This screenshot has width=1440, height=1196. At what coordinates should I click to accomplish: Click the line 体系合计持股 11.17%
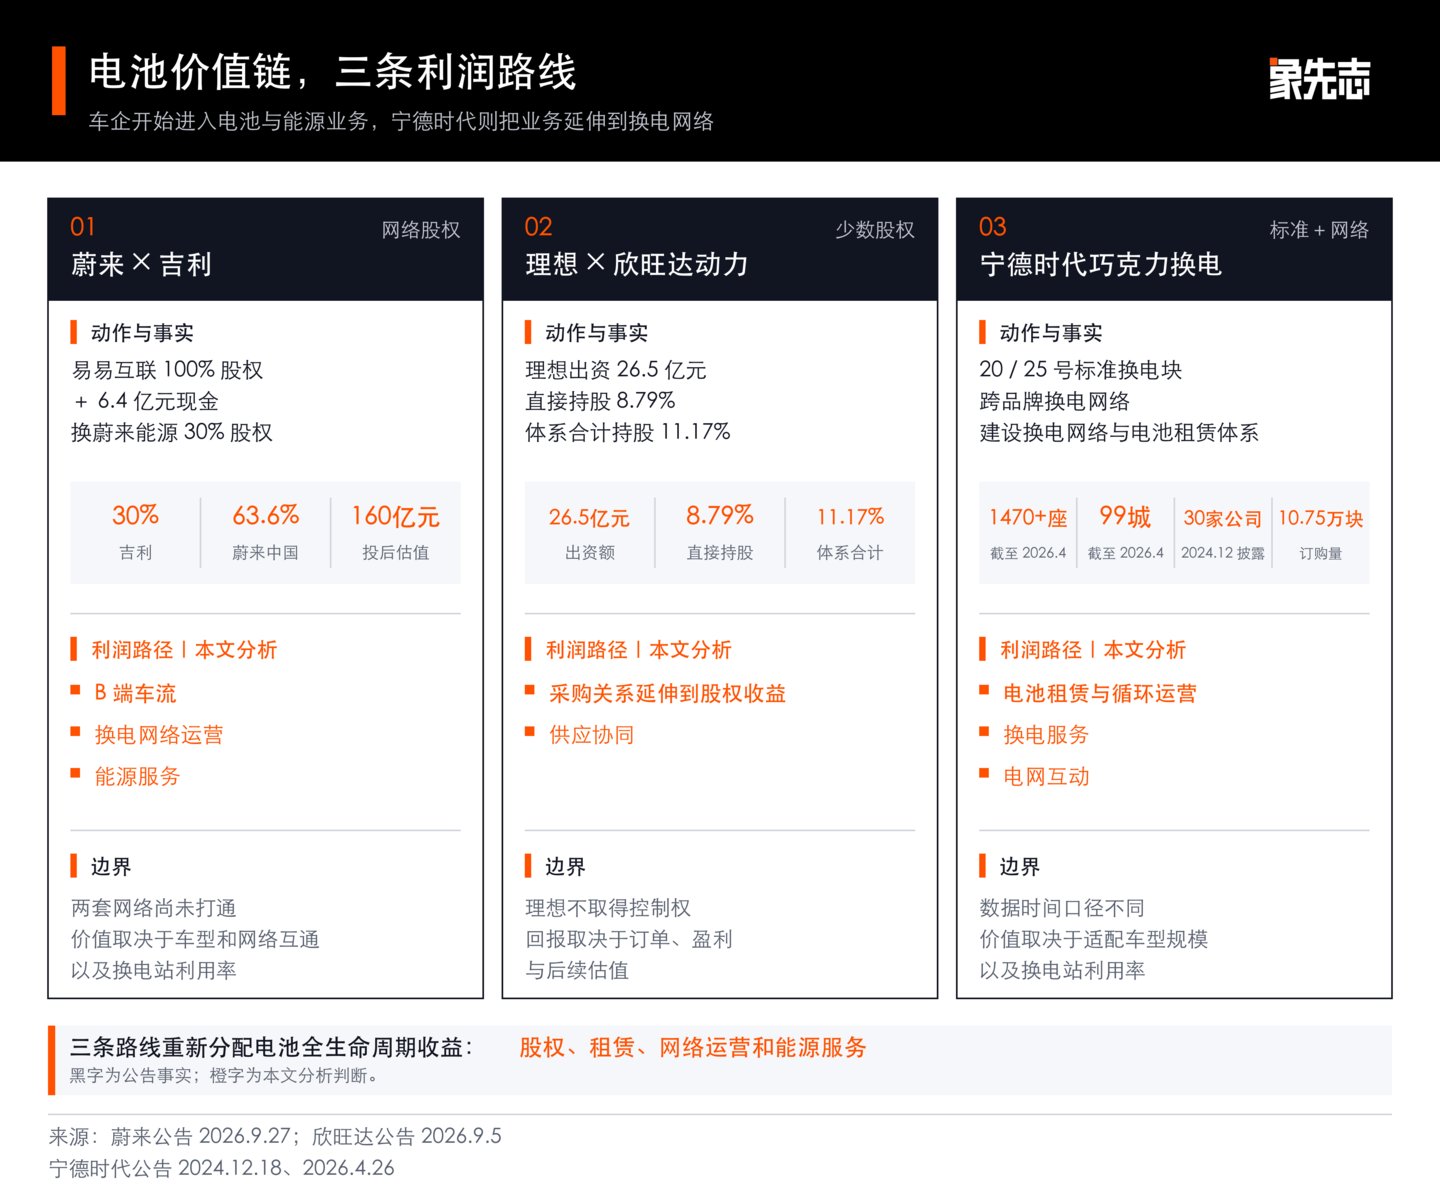click(x=628, y=432)
